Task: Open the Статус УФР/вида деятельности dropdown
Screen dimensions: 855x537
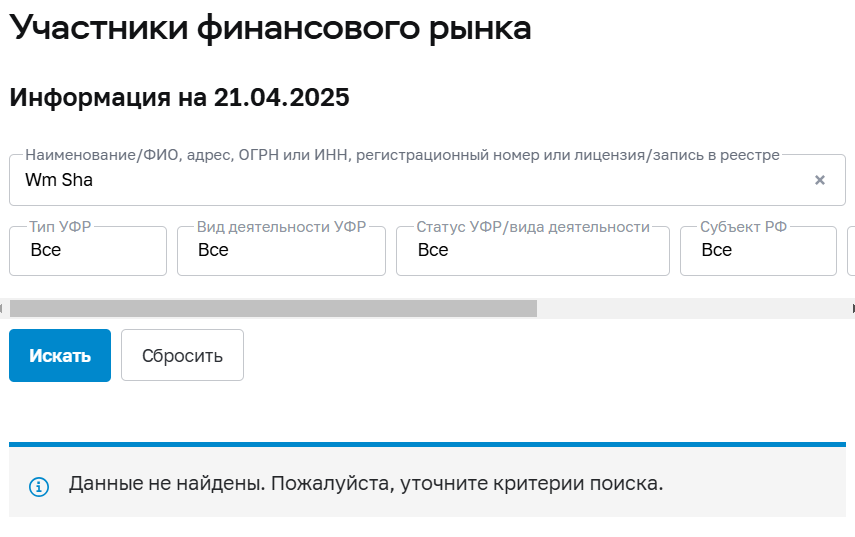Action: point(532,250)
